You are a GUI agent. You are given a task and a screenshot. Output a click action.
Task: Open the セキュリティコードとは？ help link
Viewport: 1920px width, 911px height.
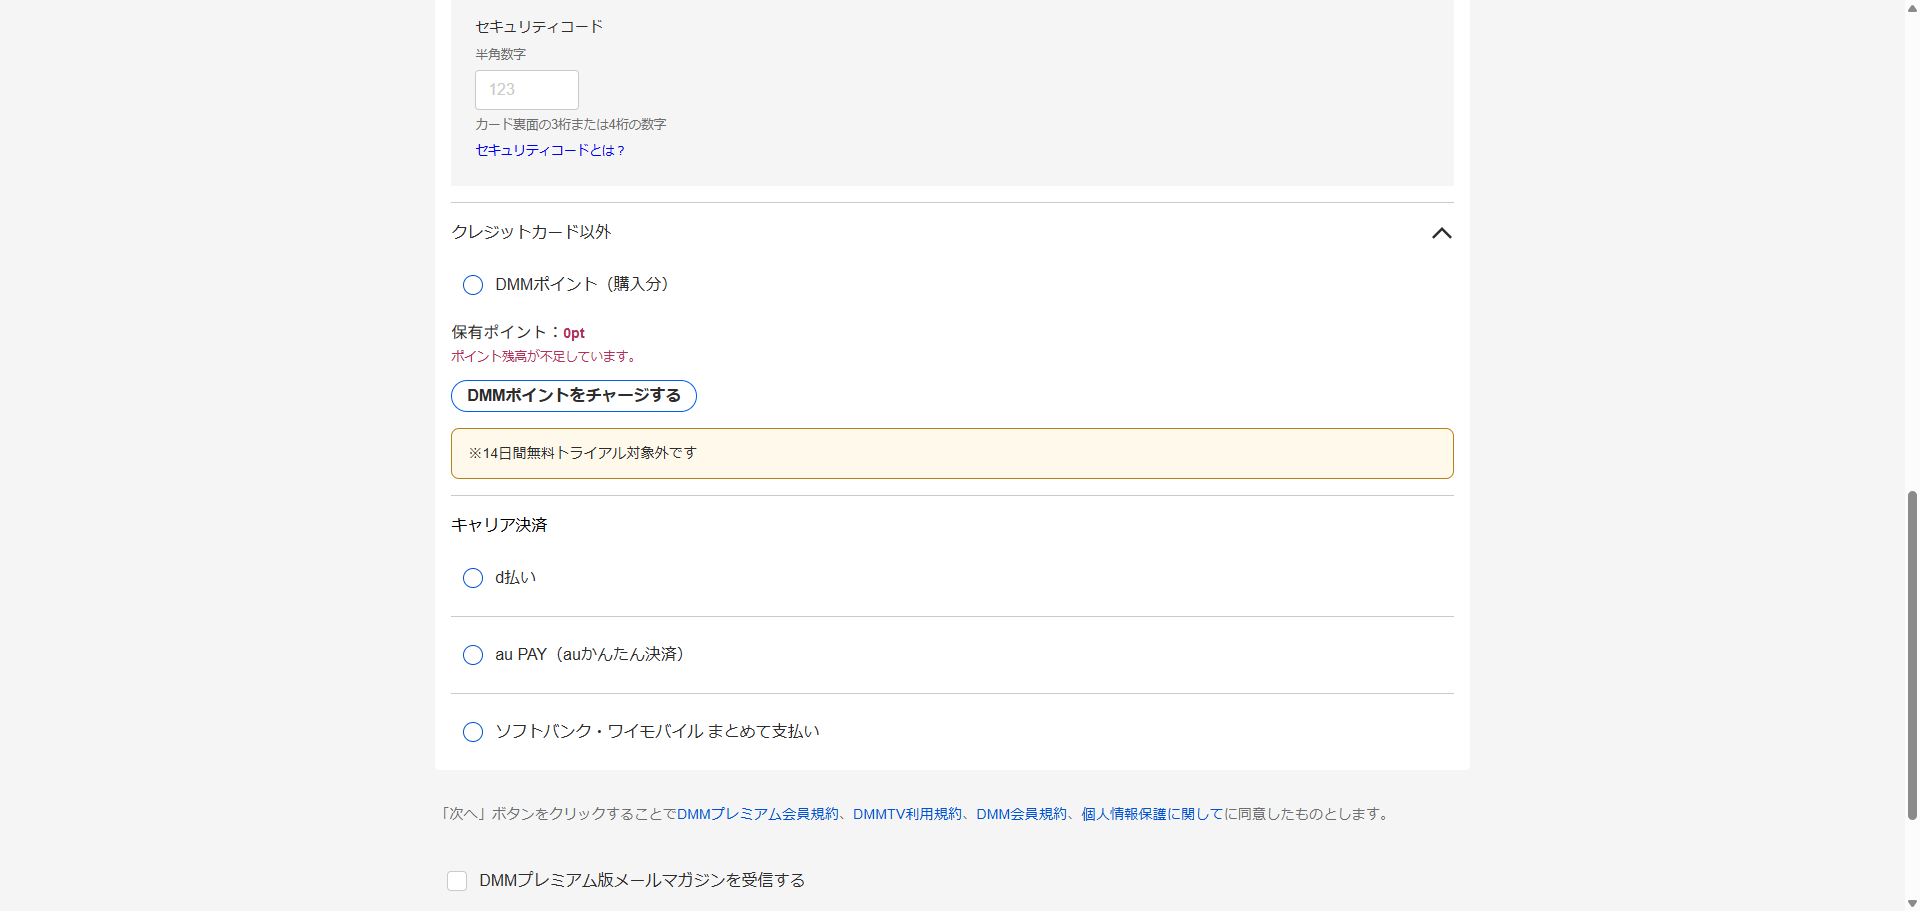click(549, 150)
